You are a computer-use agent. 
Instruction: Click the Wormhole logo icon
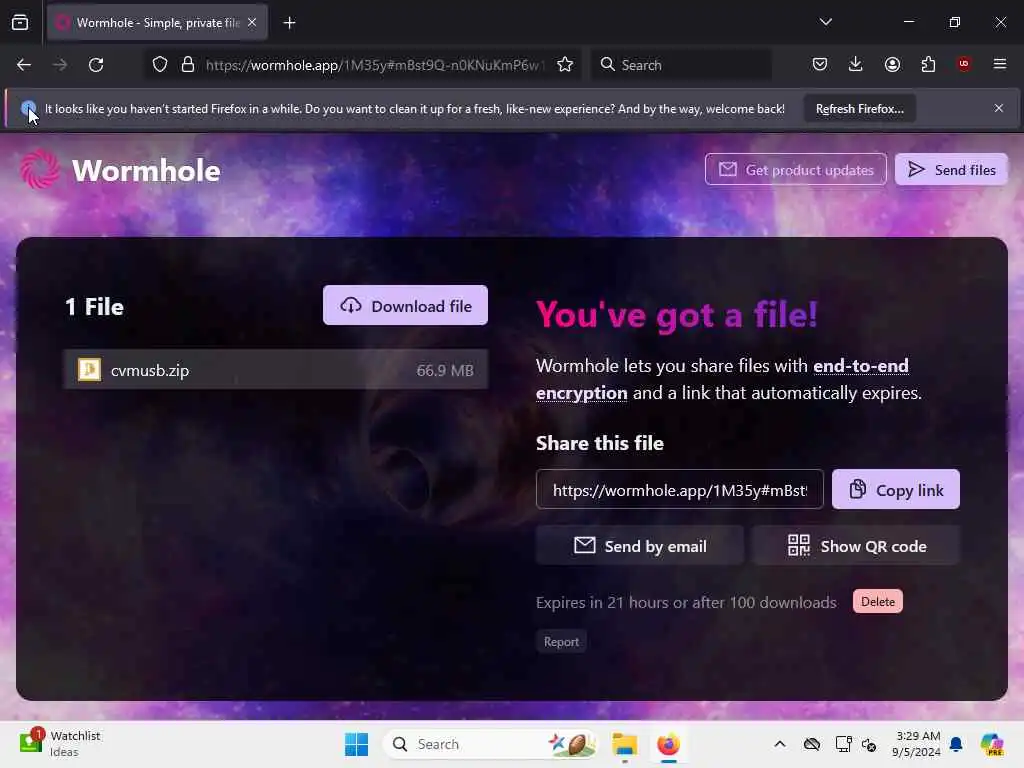tap(39, 170)
